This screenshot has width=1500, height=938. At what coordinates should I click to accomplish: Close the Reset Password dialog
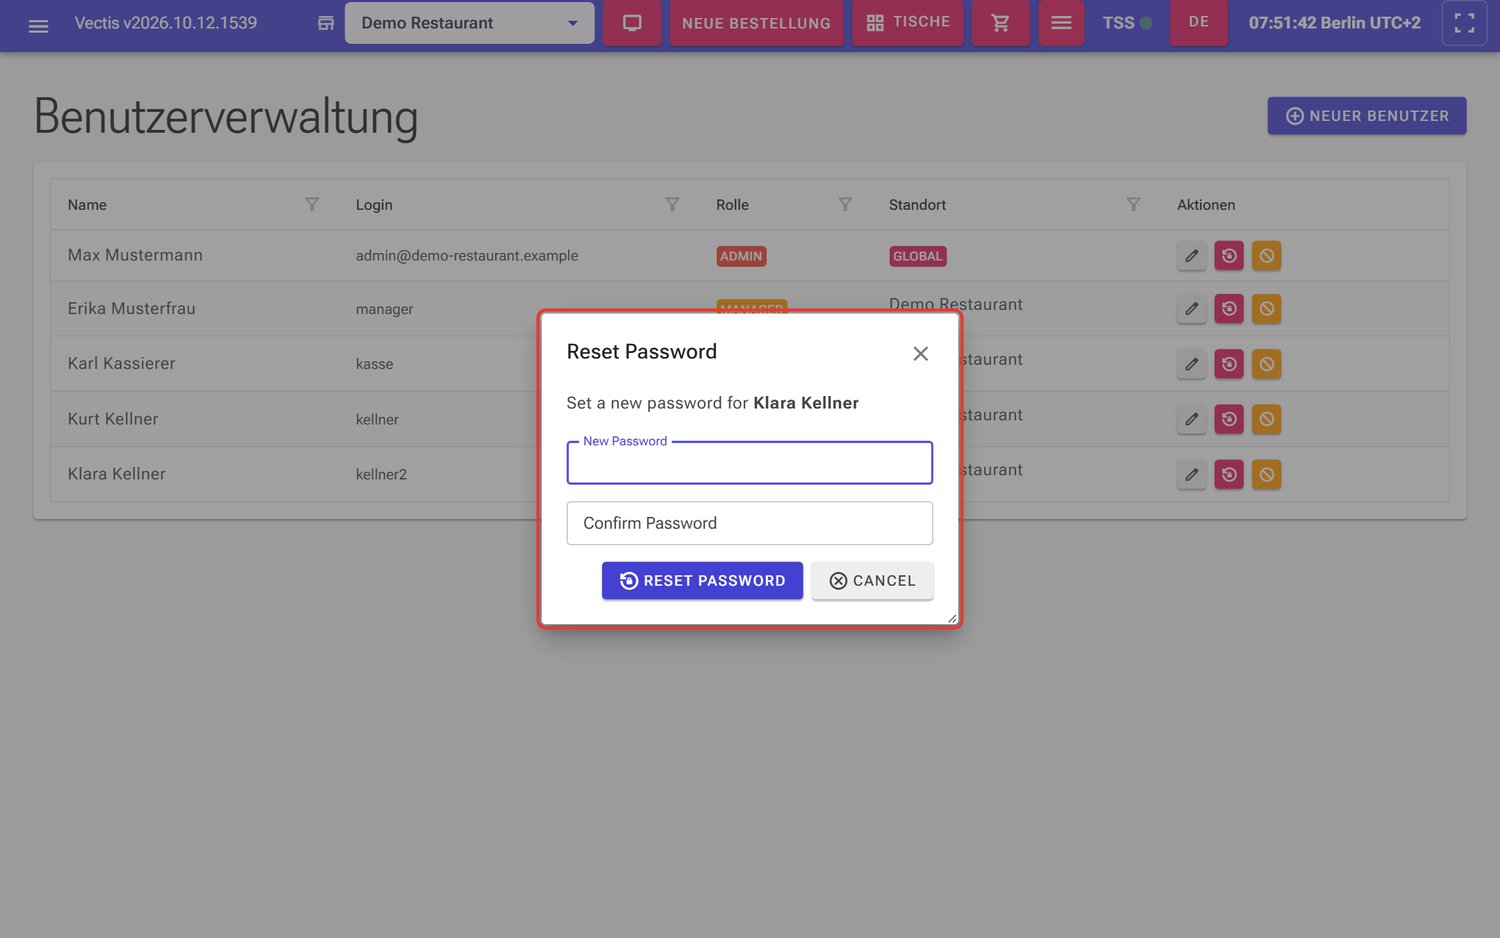(x=921, y=354)
